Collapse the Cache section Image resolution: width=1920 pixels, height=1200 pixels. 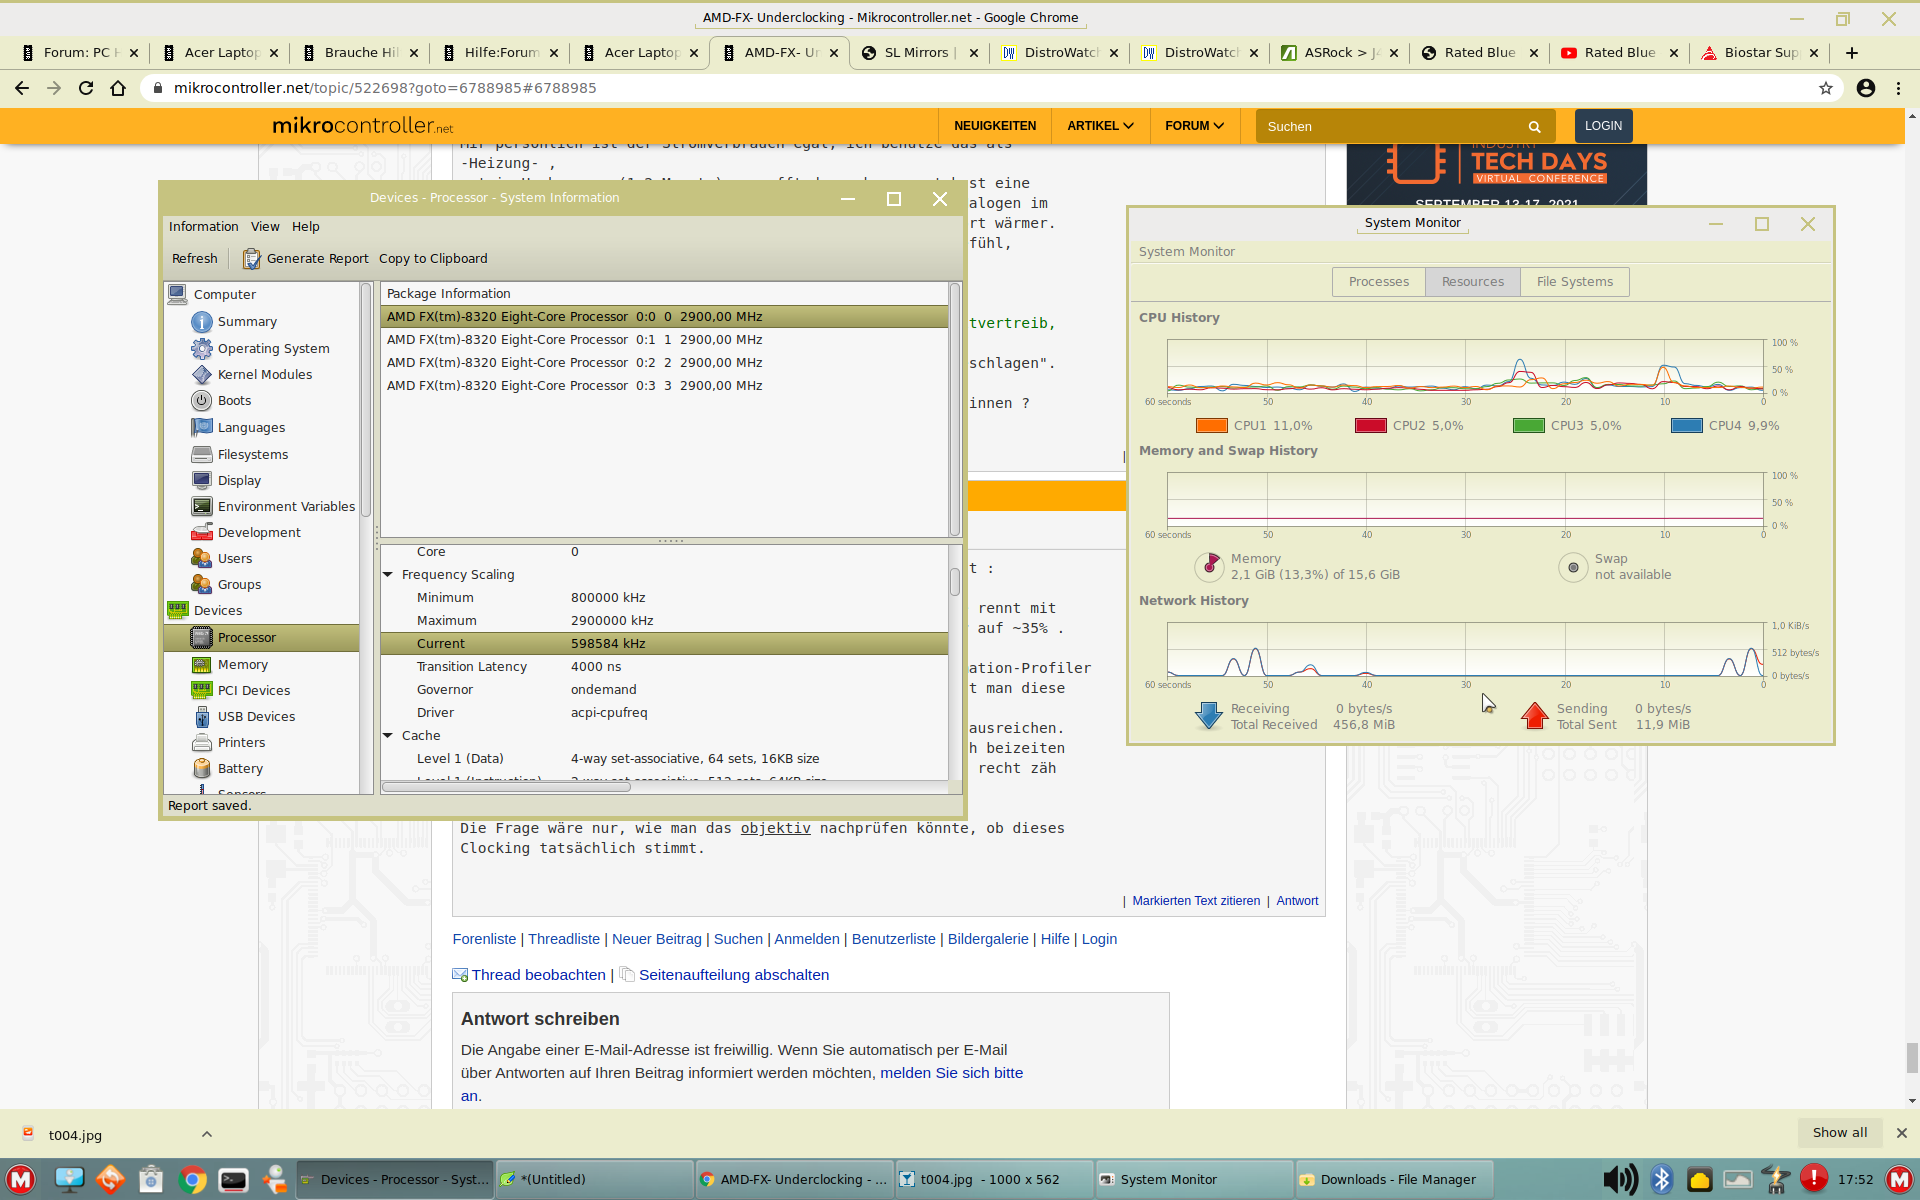(388, 735)
